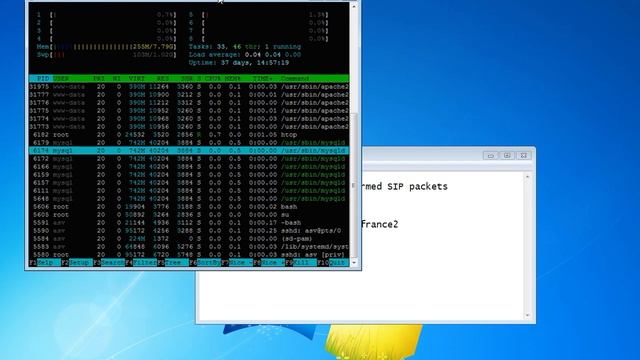
Task: Select apache2 process row with PID 31774
Action: coord(189,119)
